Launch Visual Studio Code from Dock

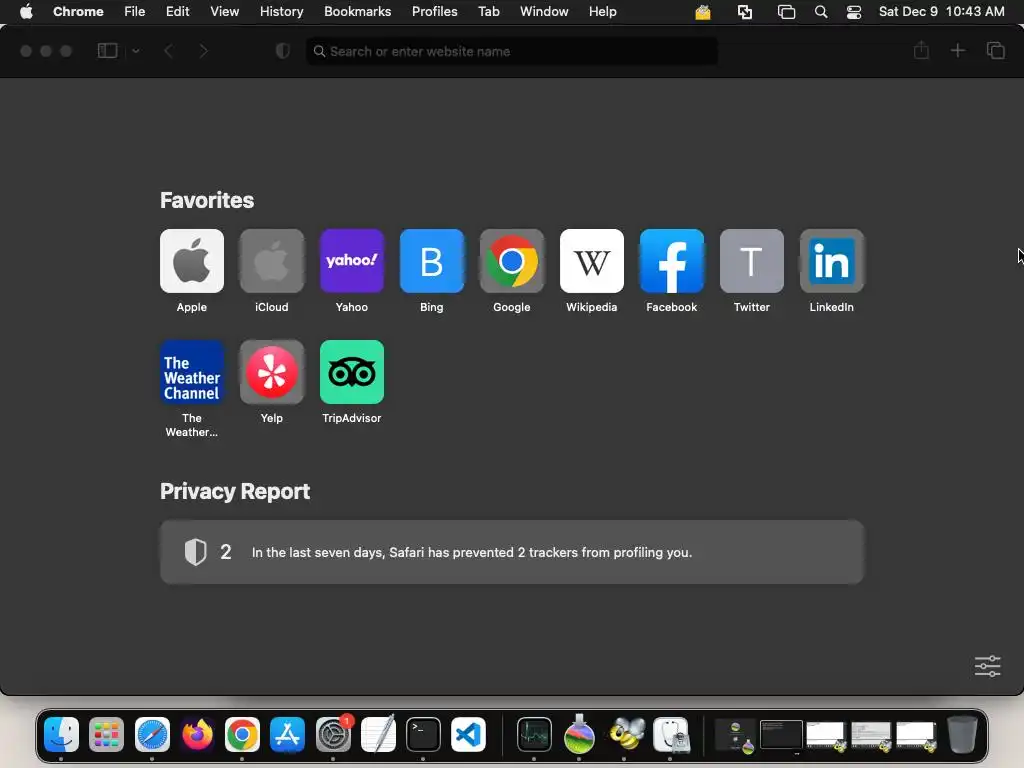(x=468, y=735)
